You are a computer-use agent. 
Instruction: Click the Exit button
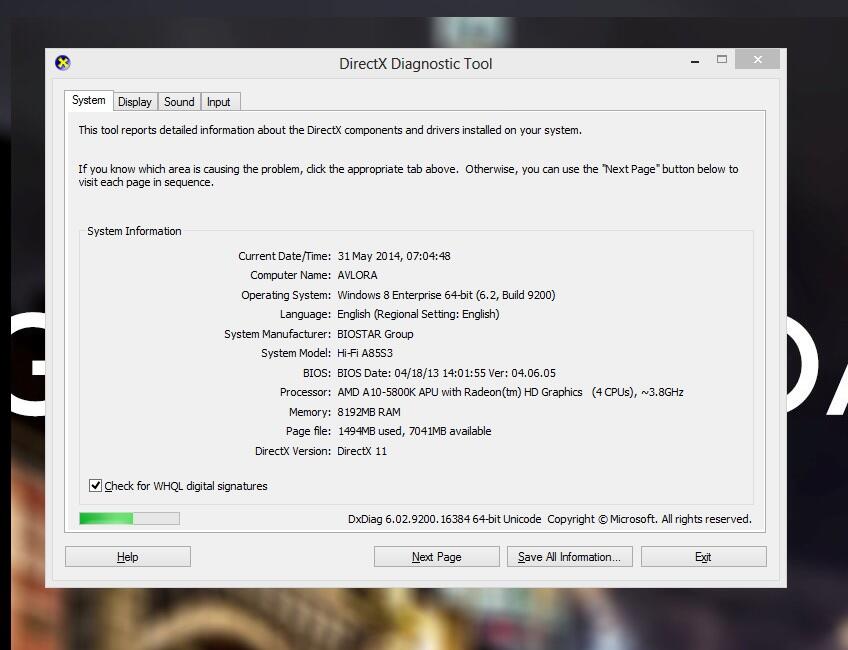point(704,556)
